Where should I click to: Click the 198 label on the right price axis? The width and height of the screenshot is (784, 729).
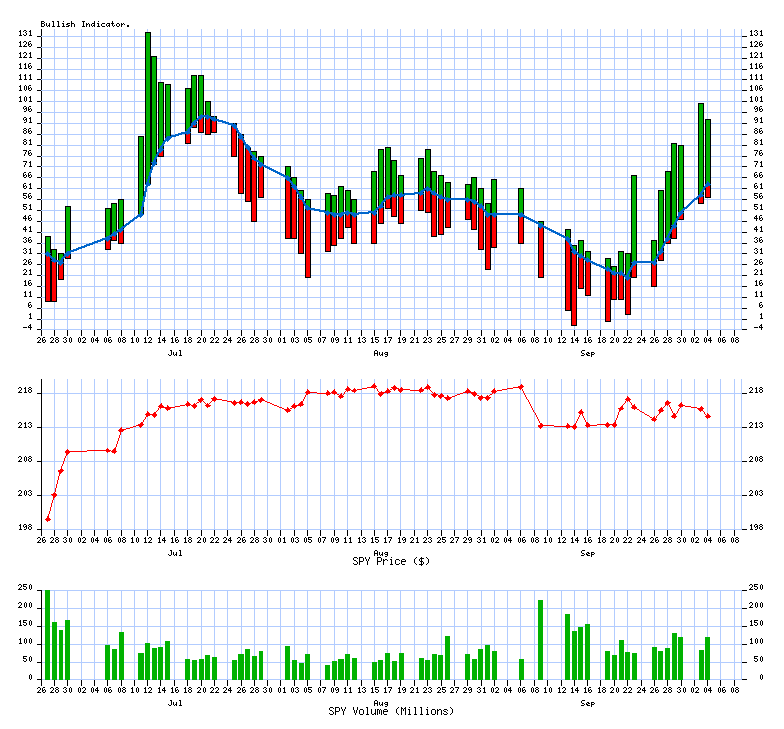757,528
